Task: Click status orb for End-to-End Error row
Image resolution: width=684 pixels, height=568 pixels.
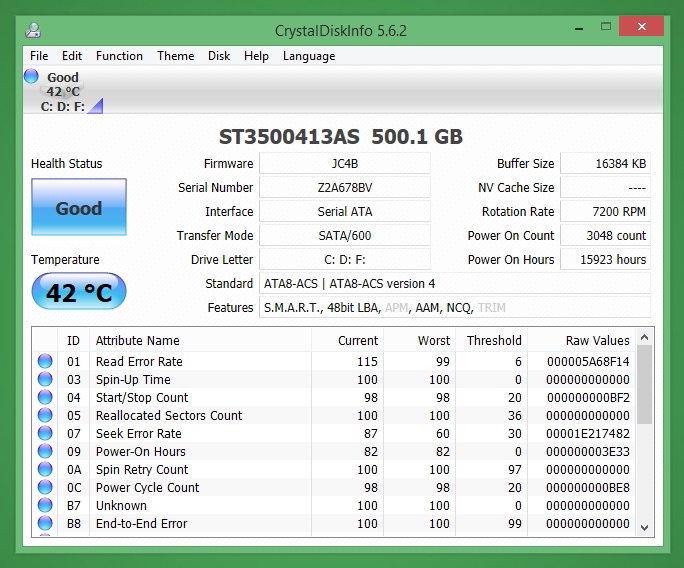Action: pyautogui.click(x=45, y=523)
